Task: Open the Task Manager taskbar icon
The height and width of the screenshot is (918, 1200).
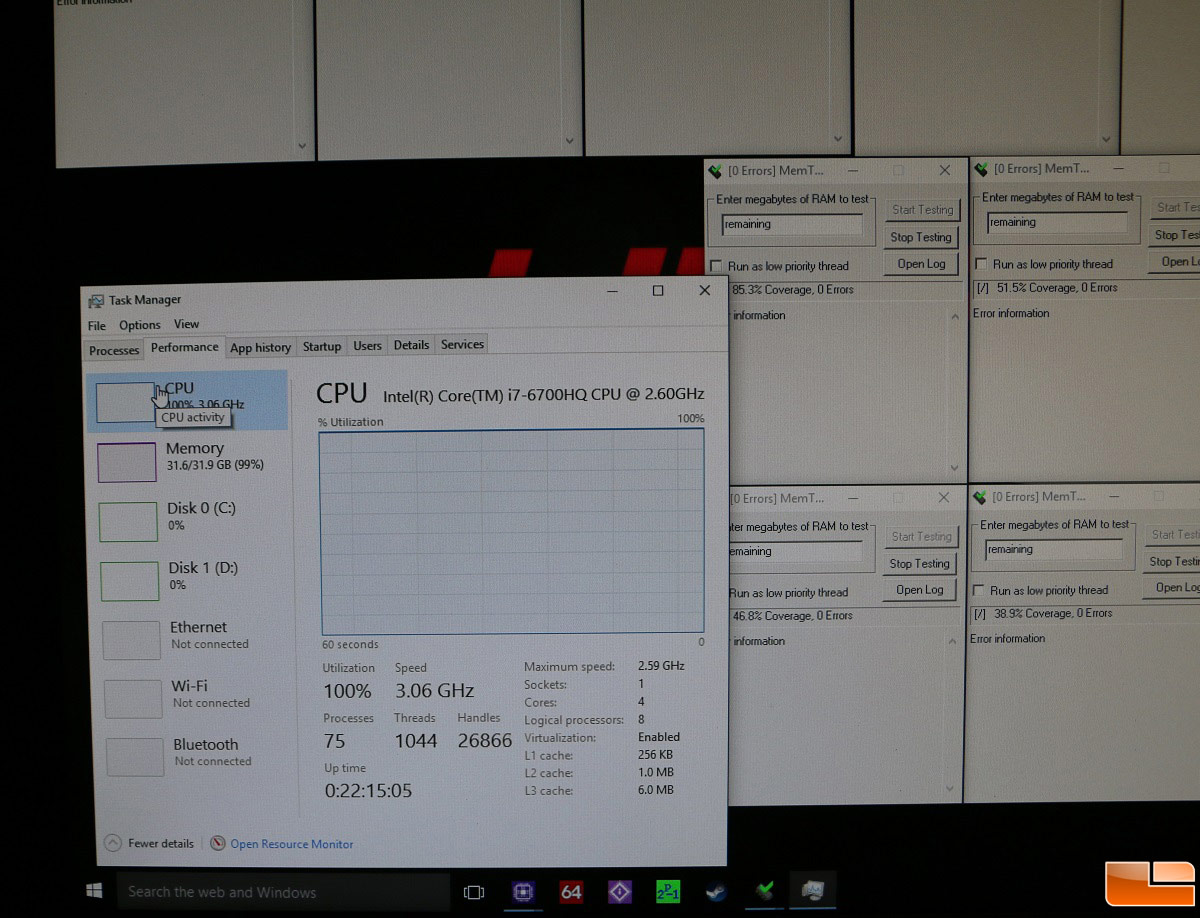Action: [x=813, y=890]
